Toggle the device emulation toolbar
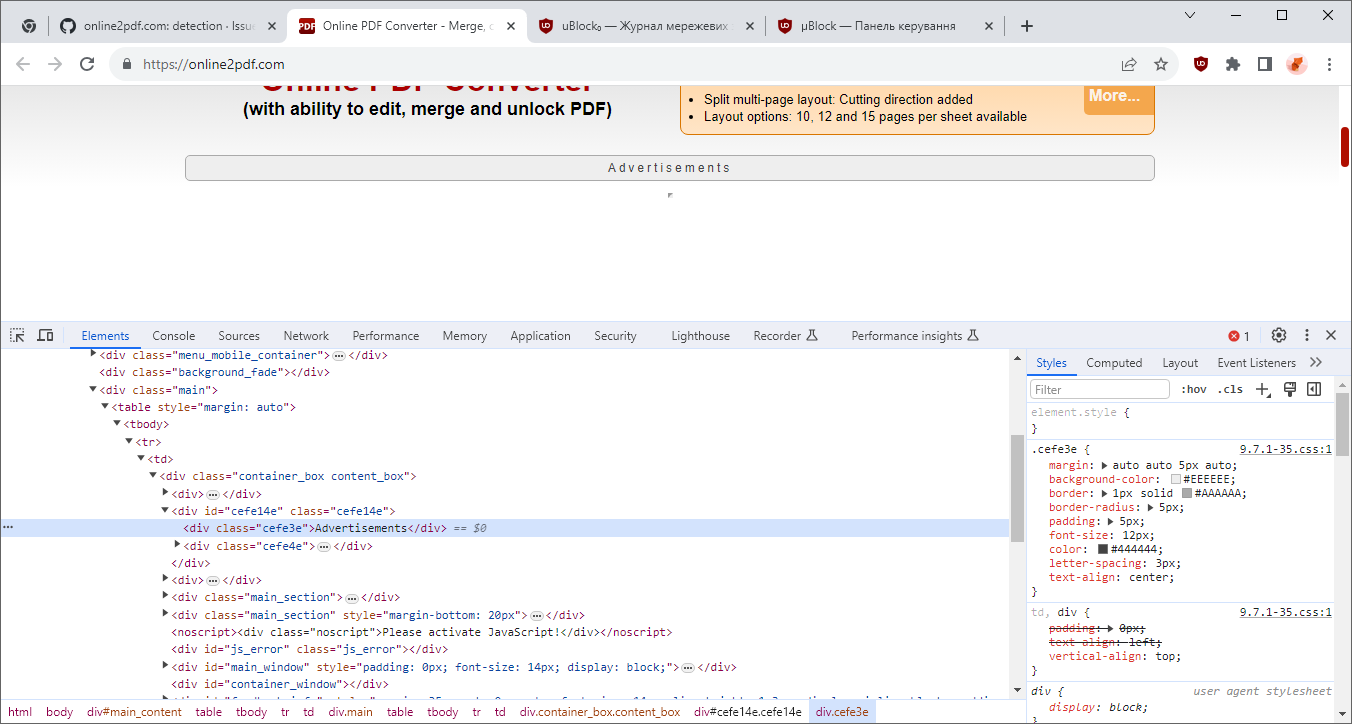Image resolution: width=1352 pixels, height=724 pixels. [x=45, y=335]
